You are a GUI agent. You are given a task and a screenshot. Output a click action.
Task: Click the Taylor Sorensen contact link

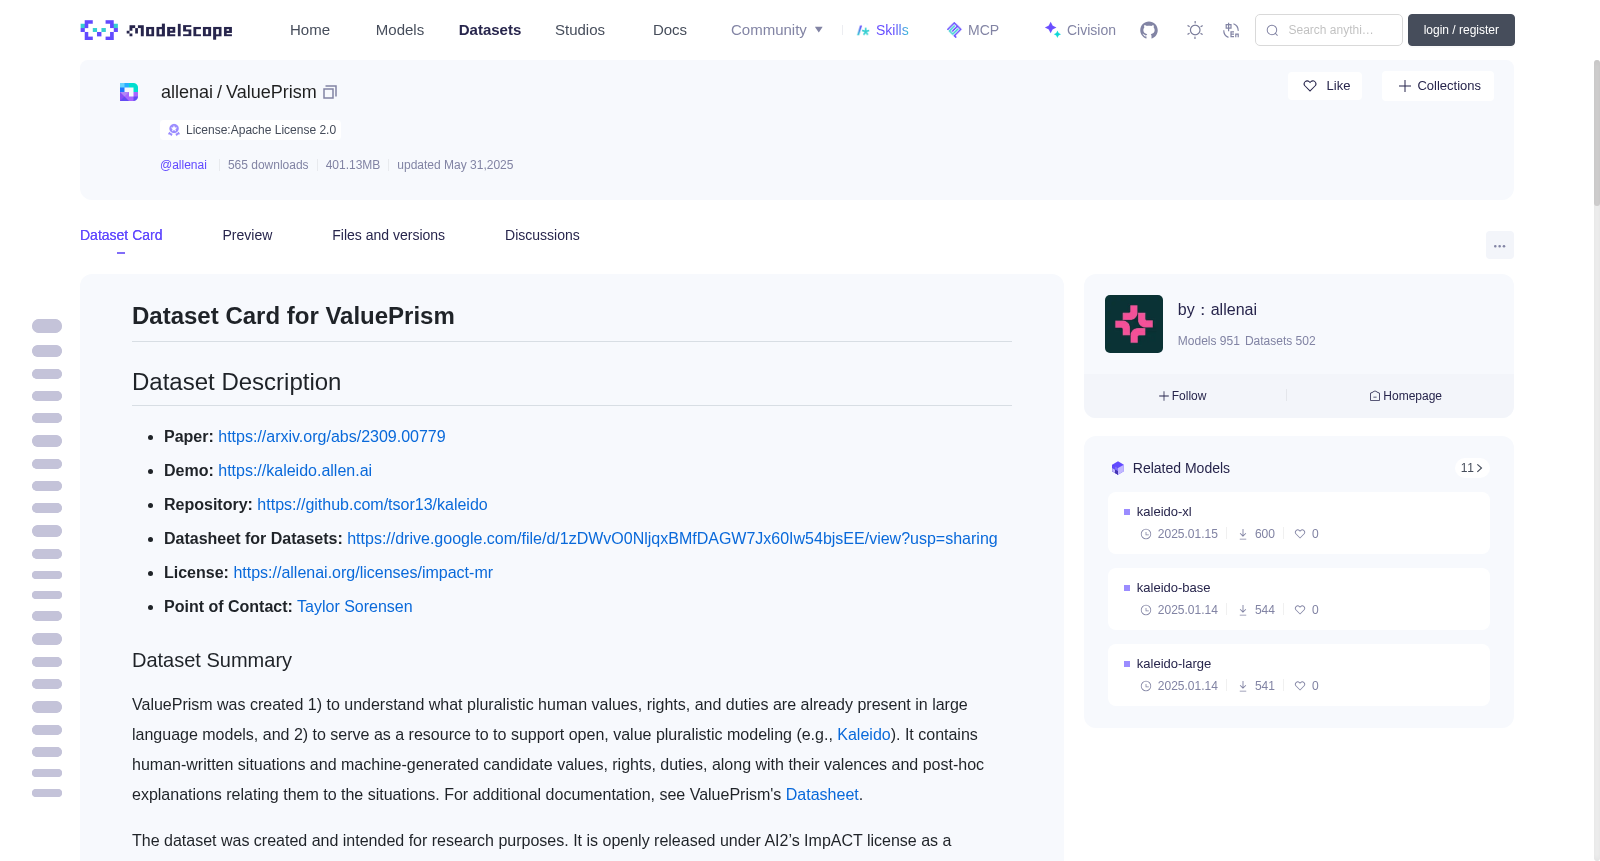pyautogui.click(x=355, y=607)
